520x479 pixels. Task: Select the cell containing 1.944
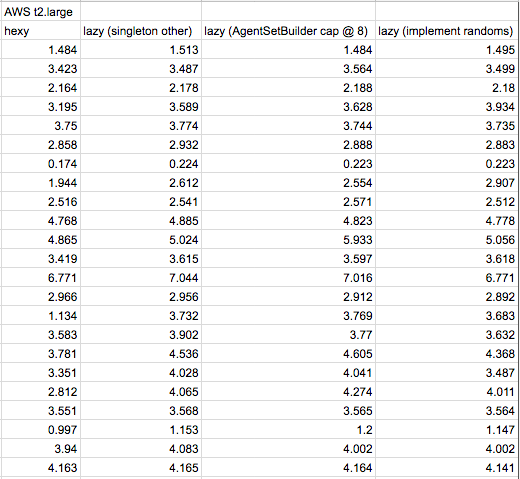pos(41,183)
